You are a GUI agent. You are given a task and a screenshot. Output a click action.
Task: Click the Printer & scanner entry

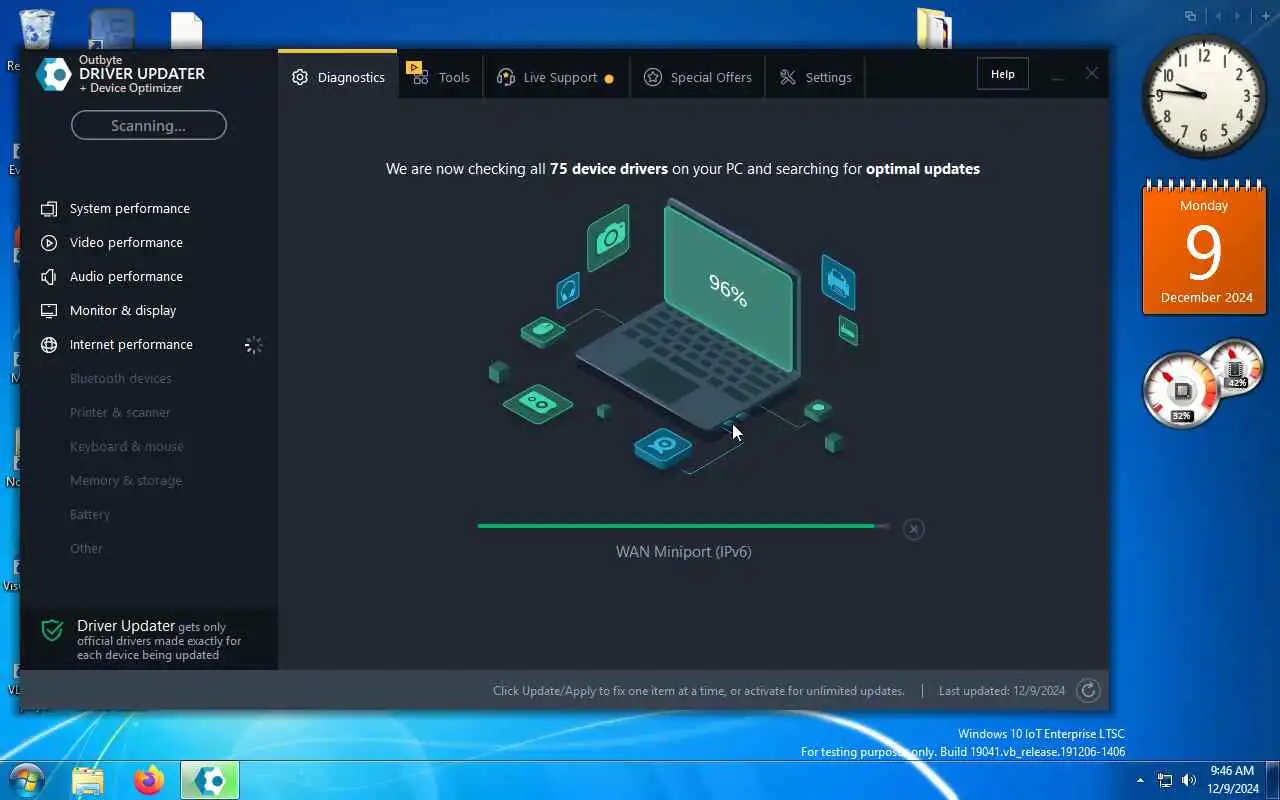[x=120, y=412]
